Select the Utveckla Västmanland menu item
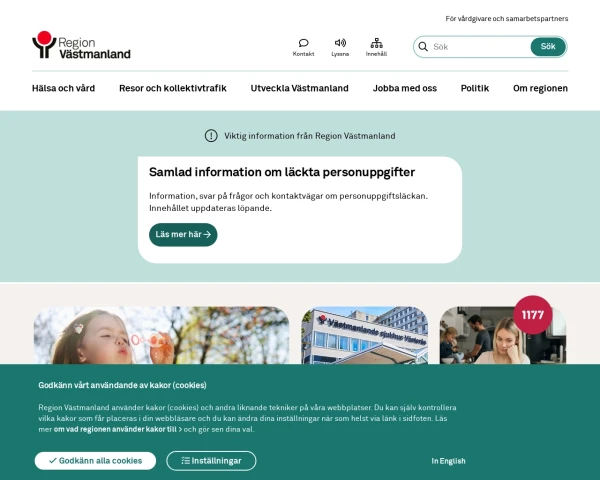600x480 pixels. tap(300, 88)
